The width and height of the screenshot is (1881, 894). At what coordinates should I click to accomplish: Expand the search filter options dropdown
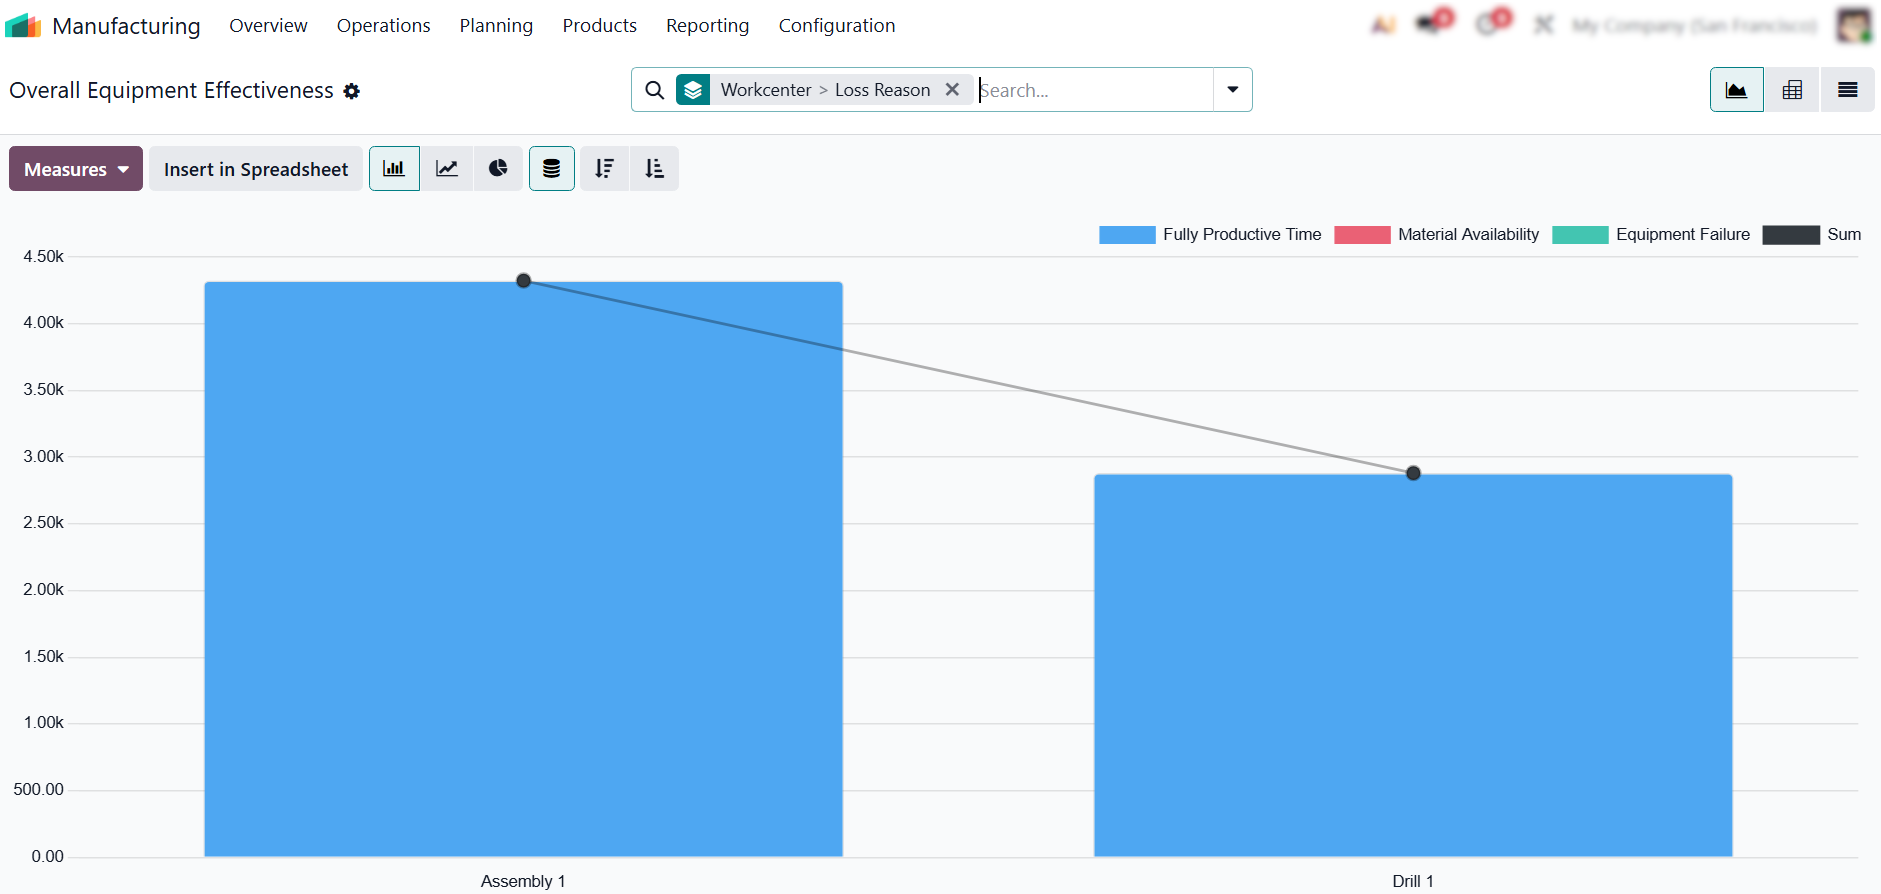(x=1232, y=90)
